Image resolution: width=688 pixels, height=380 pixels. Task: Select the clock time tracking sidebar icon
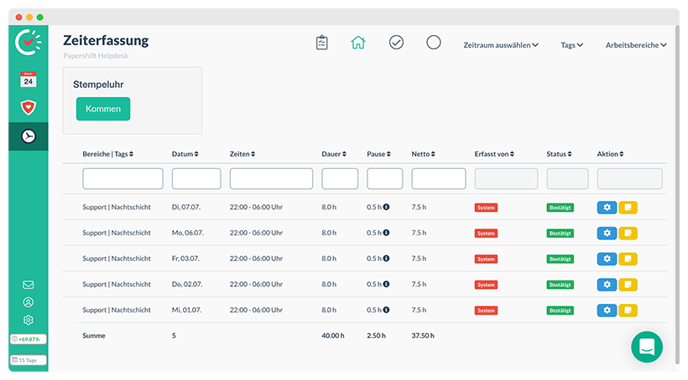point(28,136)
